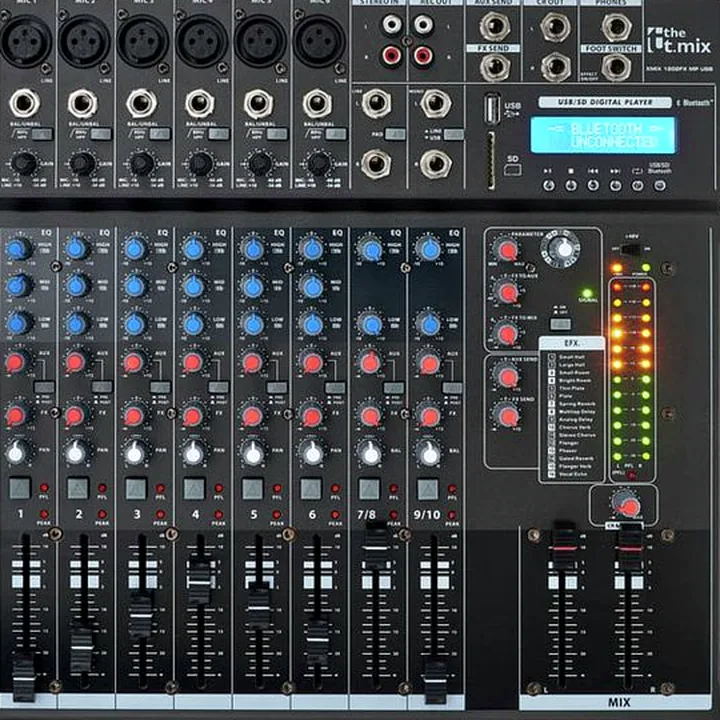Select the red control room/phones level knob
The width and height of the screenshot is (720, 720).
627,505
